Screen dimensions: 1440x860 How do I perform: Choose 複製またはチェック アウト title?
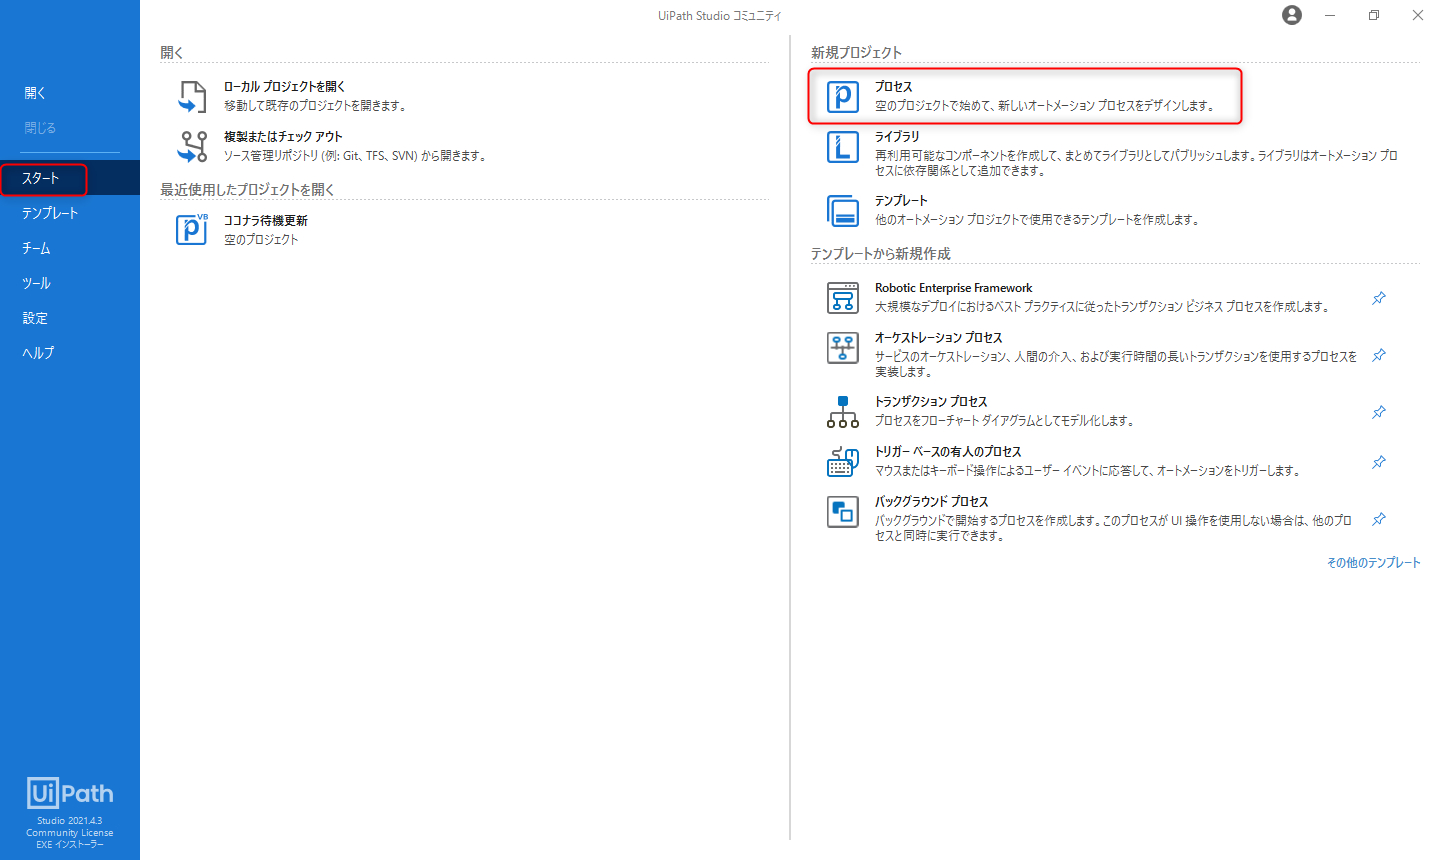283,137
